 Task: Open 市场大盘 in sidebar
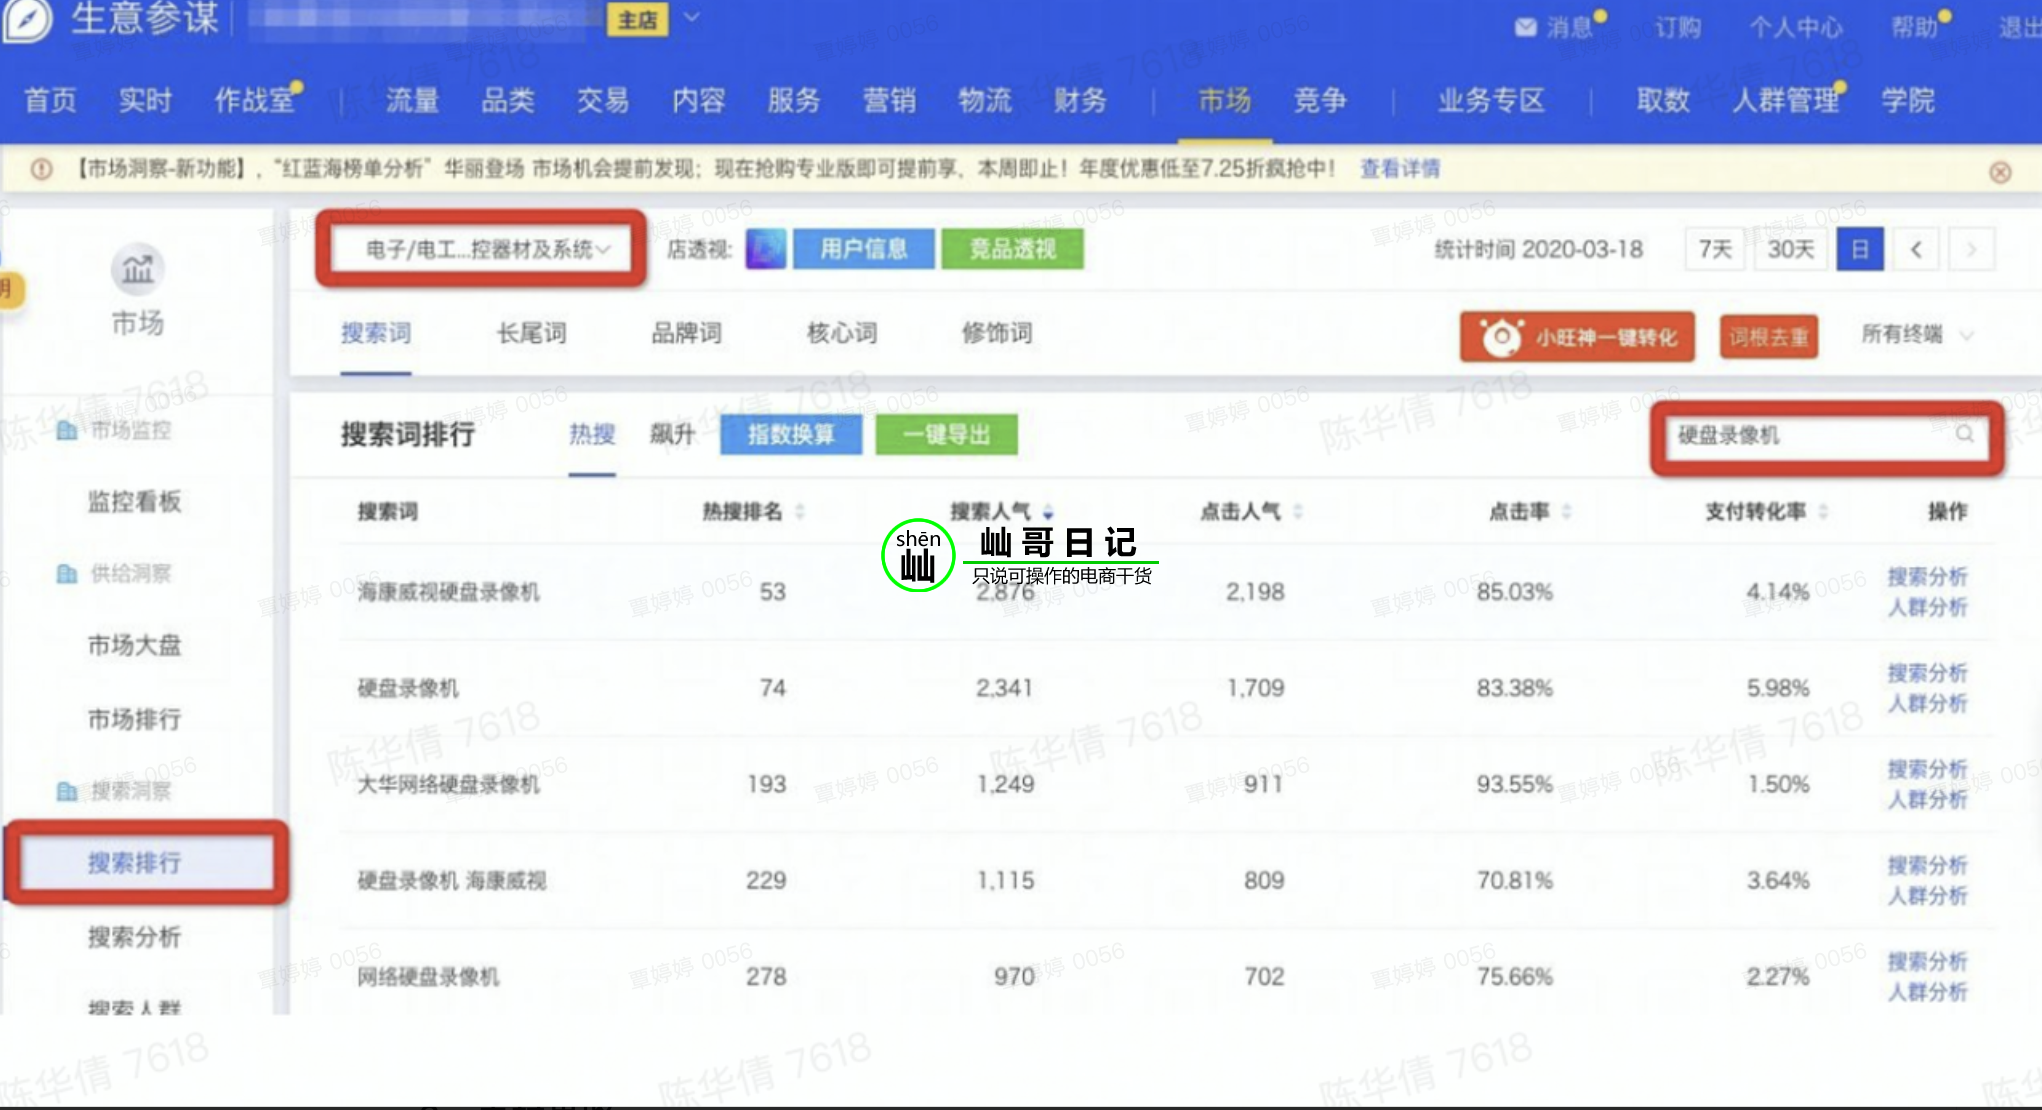click(x=134, y=646)
